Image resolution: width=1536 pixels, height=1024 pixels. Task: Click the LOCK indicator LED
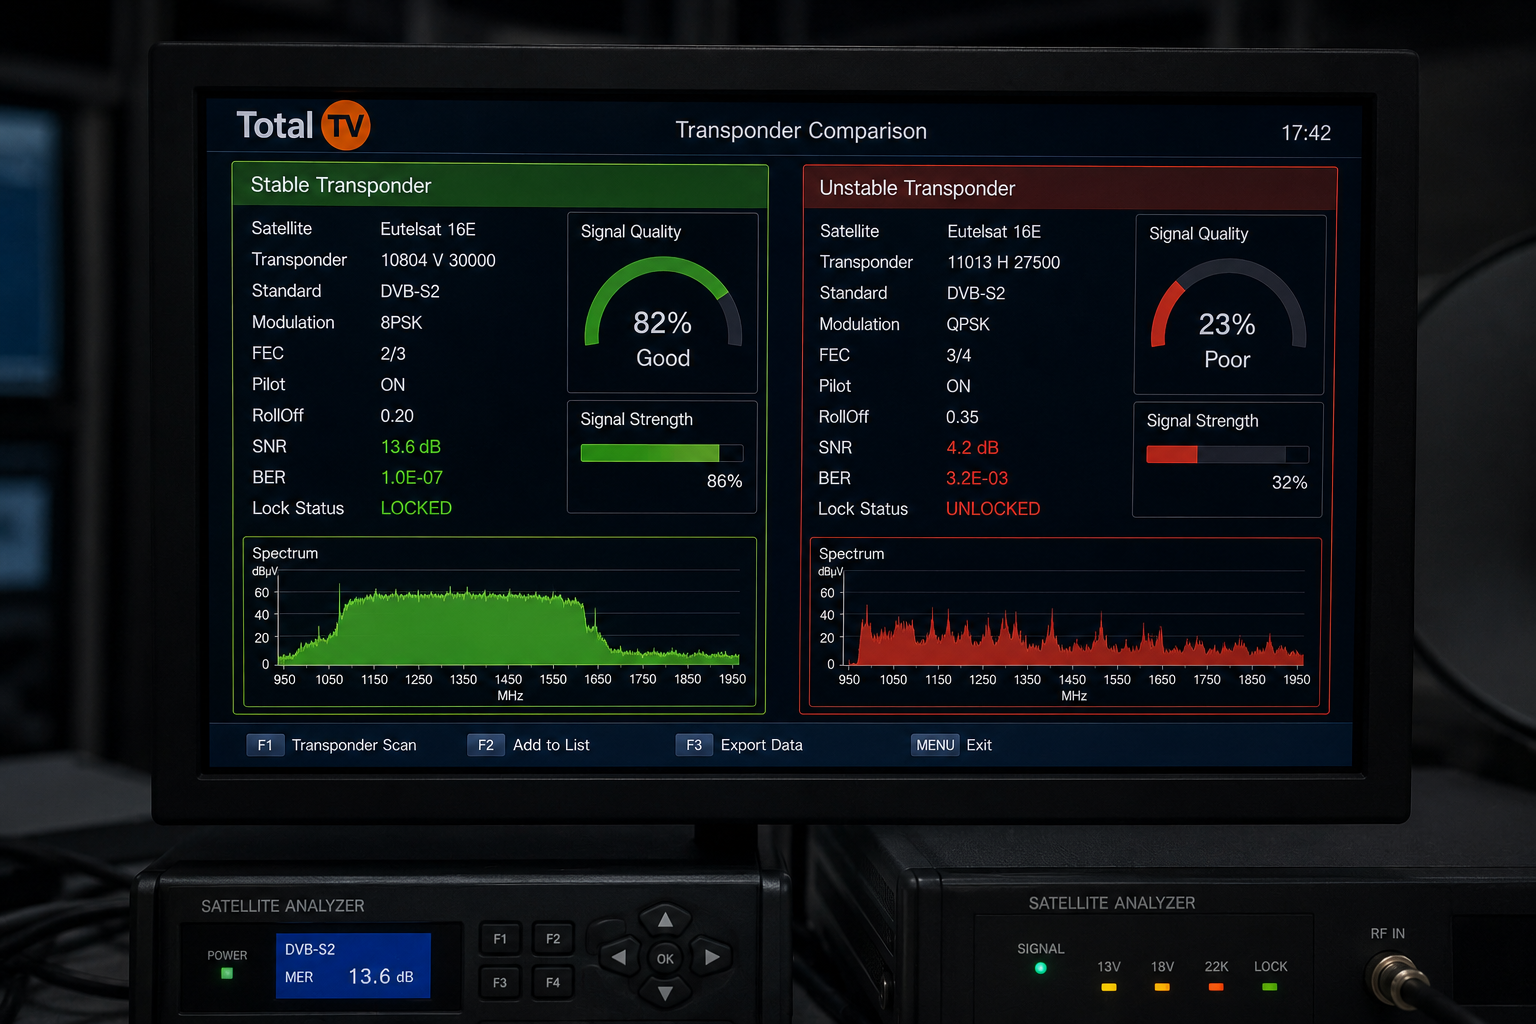coord(1270,987)
